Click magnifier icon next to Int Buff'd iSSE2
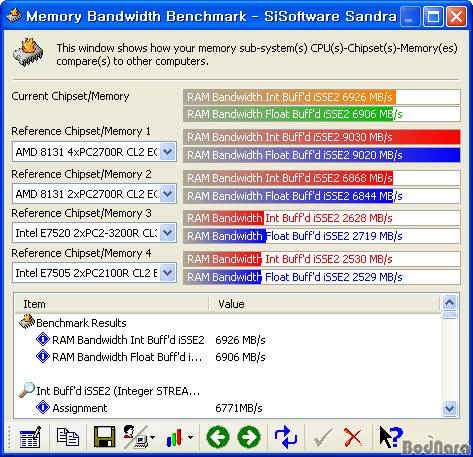The height and width of the screenshot is (457, 473). point(27,390)
